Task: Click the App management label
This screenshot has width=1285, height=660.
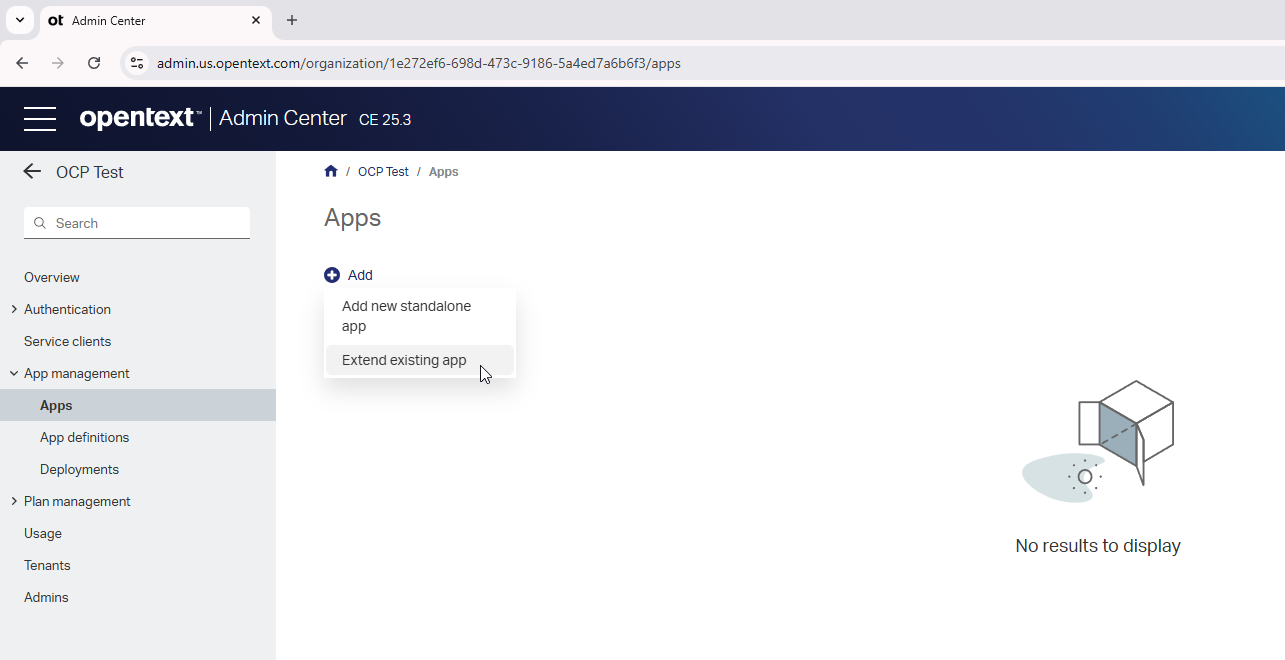Action: [x=77, y=373]
